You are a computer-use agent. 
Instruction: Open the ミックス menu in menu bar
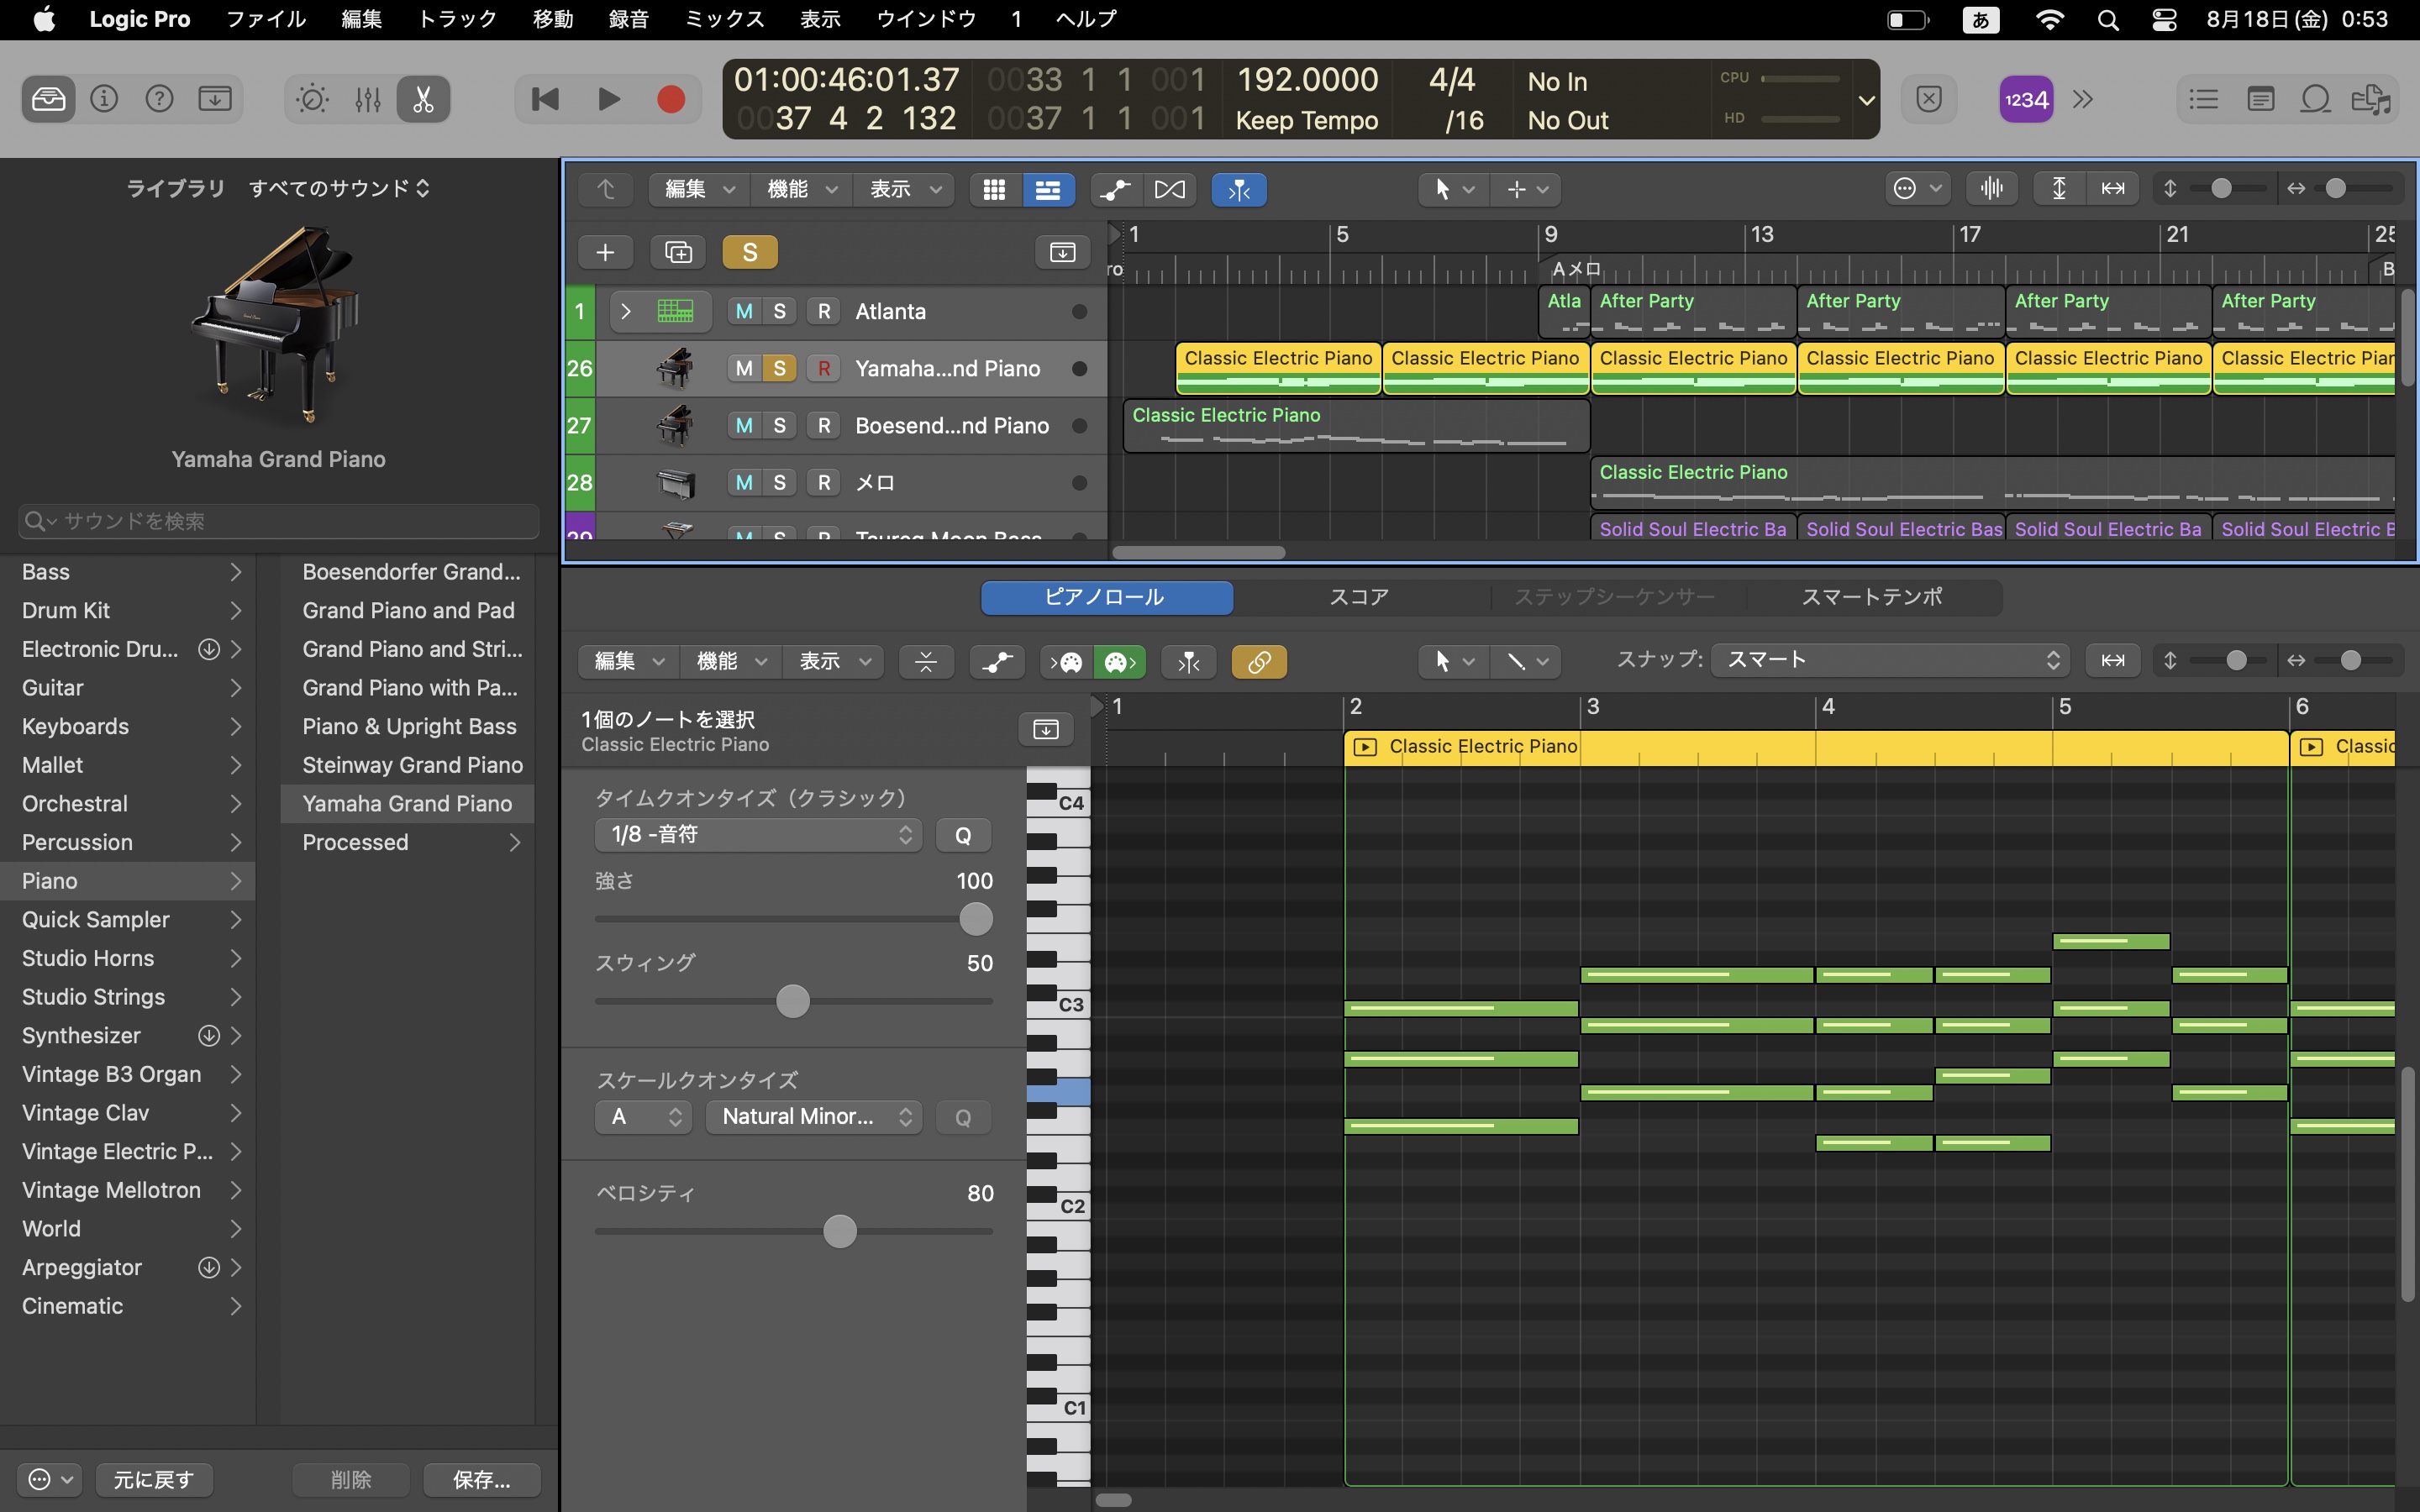[x=724, y=19]
